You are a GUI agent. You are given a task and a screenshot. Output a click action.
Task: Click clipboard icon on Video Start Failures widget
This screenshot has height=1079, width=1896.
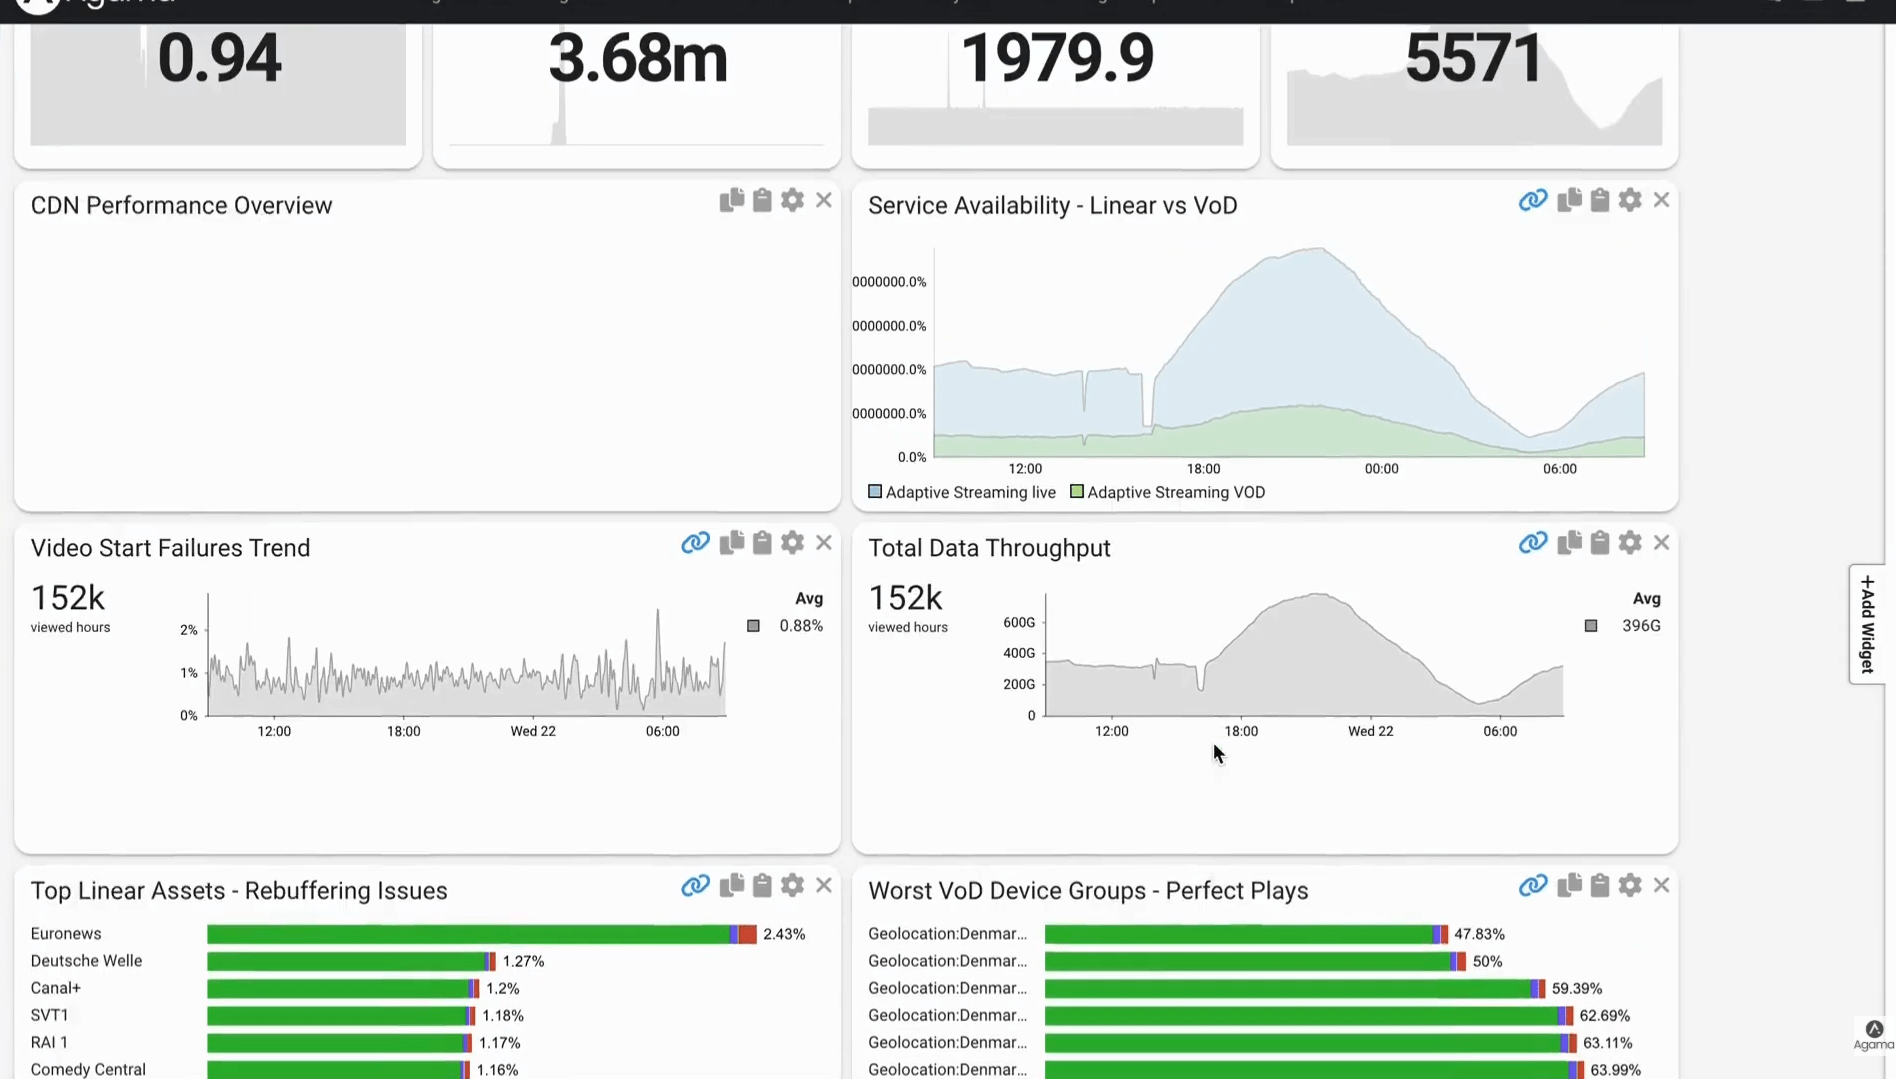pos(762,543)
